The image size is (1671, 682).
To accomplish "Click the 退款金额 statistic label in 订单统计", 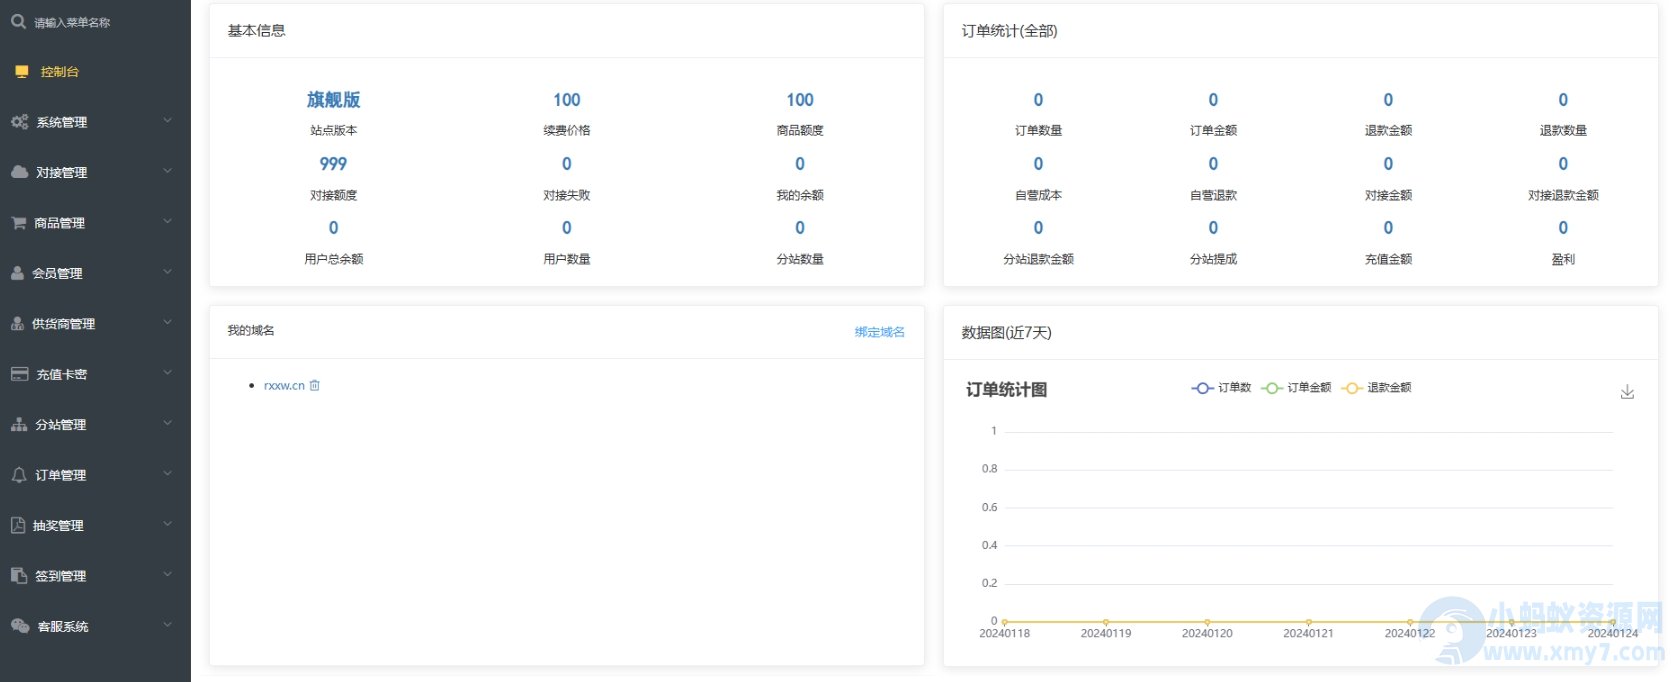I will pos(1388,131).
